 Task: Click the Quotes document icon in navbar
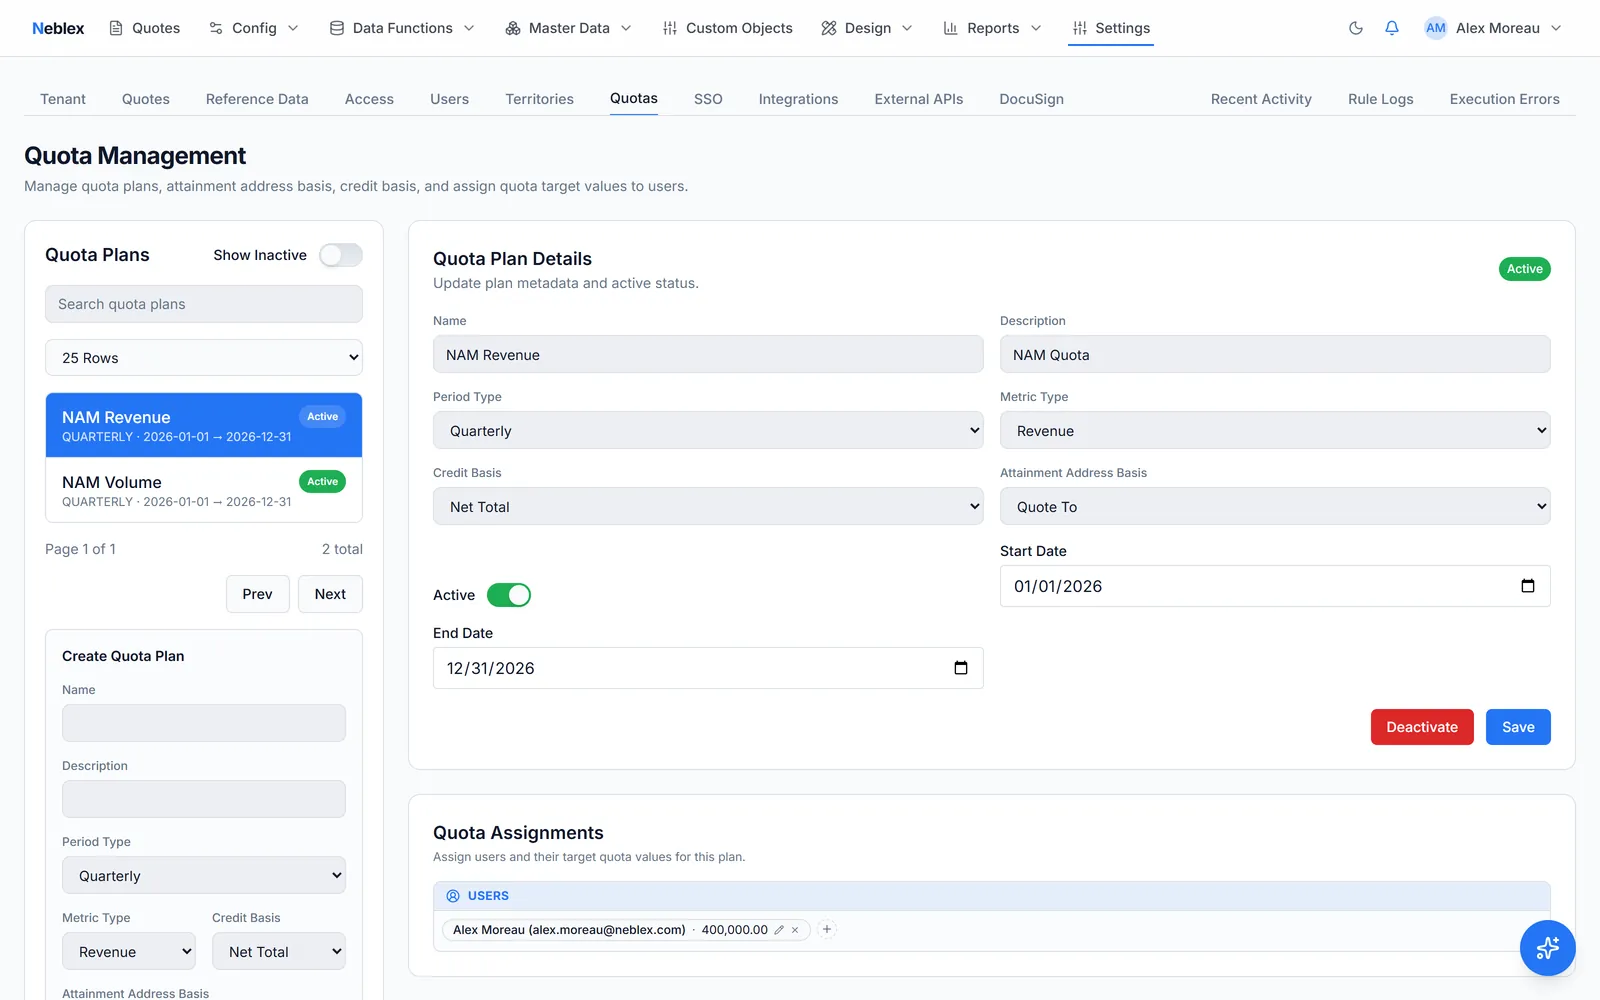[x=116, y=28]
